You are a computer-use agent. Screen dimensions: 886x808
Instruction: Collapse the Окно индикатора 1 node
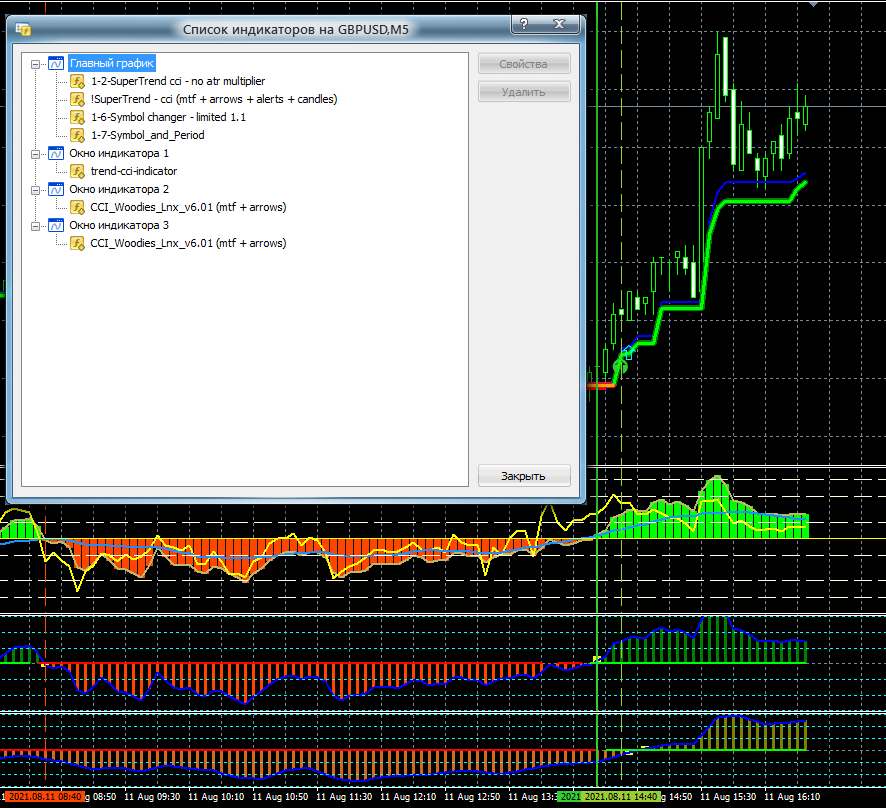tap(36, 154)
